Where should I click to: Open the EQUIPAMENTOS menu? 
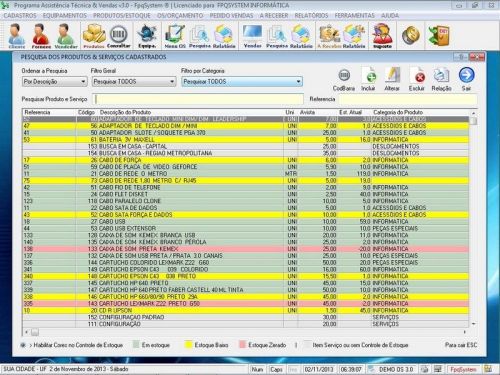65,16
